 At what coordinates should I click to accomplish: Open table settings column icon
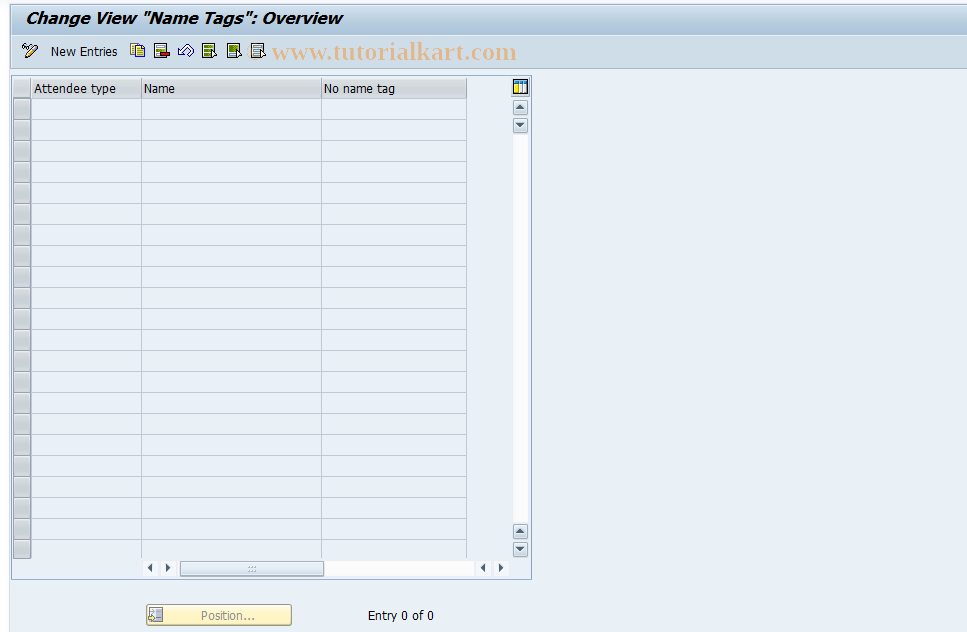(x=520, y=87)
